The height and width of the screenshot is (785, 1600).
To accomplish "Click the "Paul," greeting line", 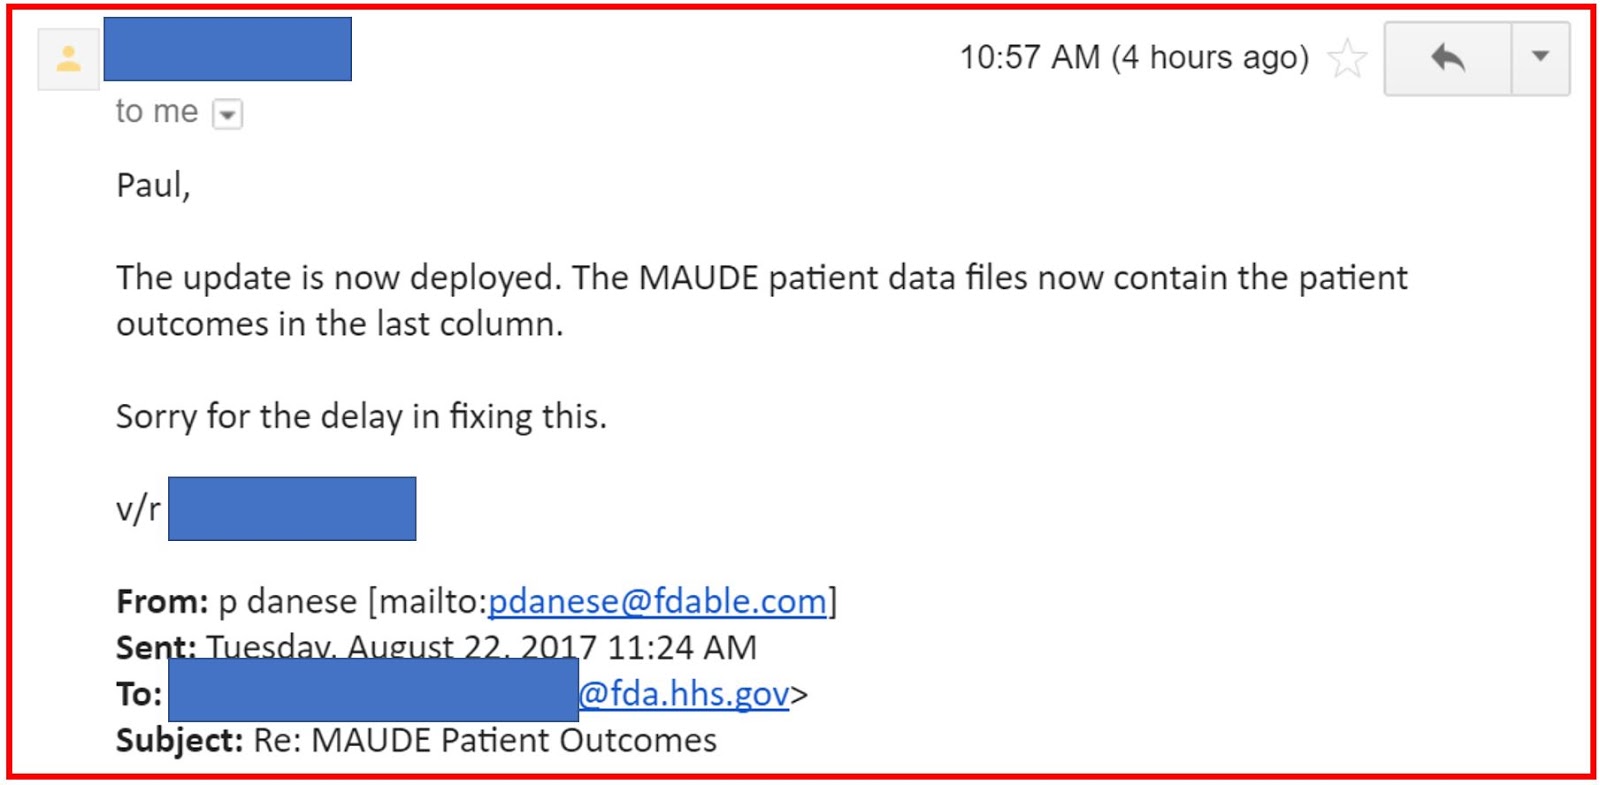I will 153,185.
